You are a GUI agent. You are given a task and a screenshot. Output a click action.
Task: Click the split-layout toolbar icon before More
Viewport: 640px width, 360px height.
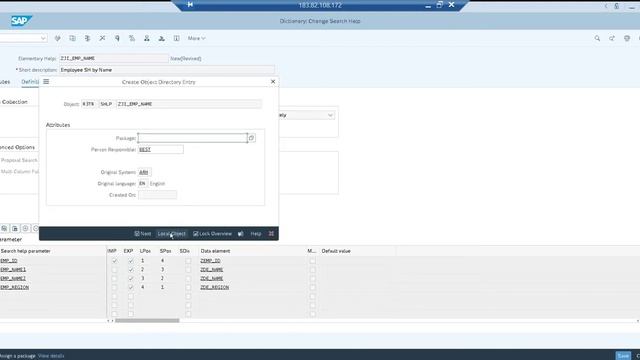tap(176, 38)
